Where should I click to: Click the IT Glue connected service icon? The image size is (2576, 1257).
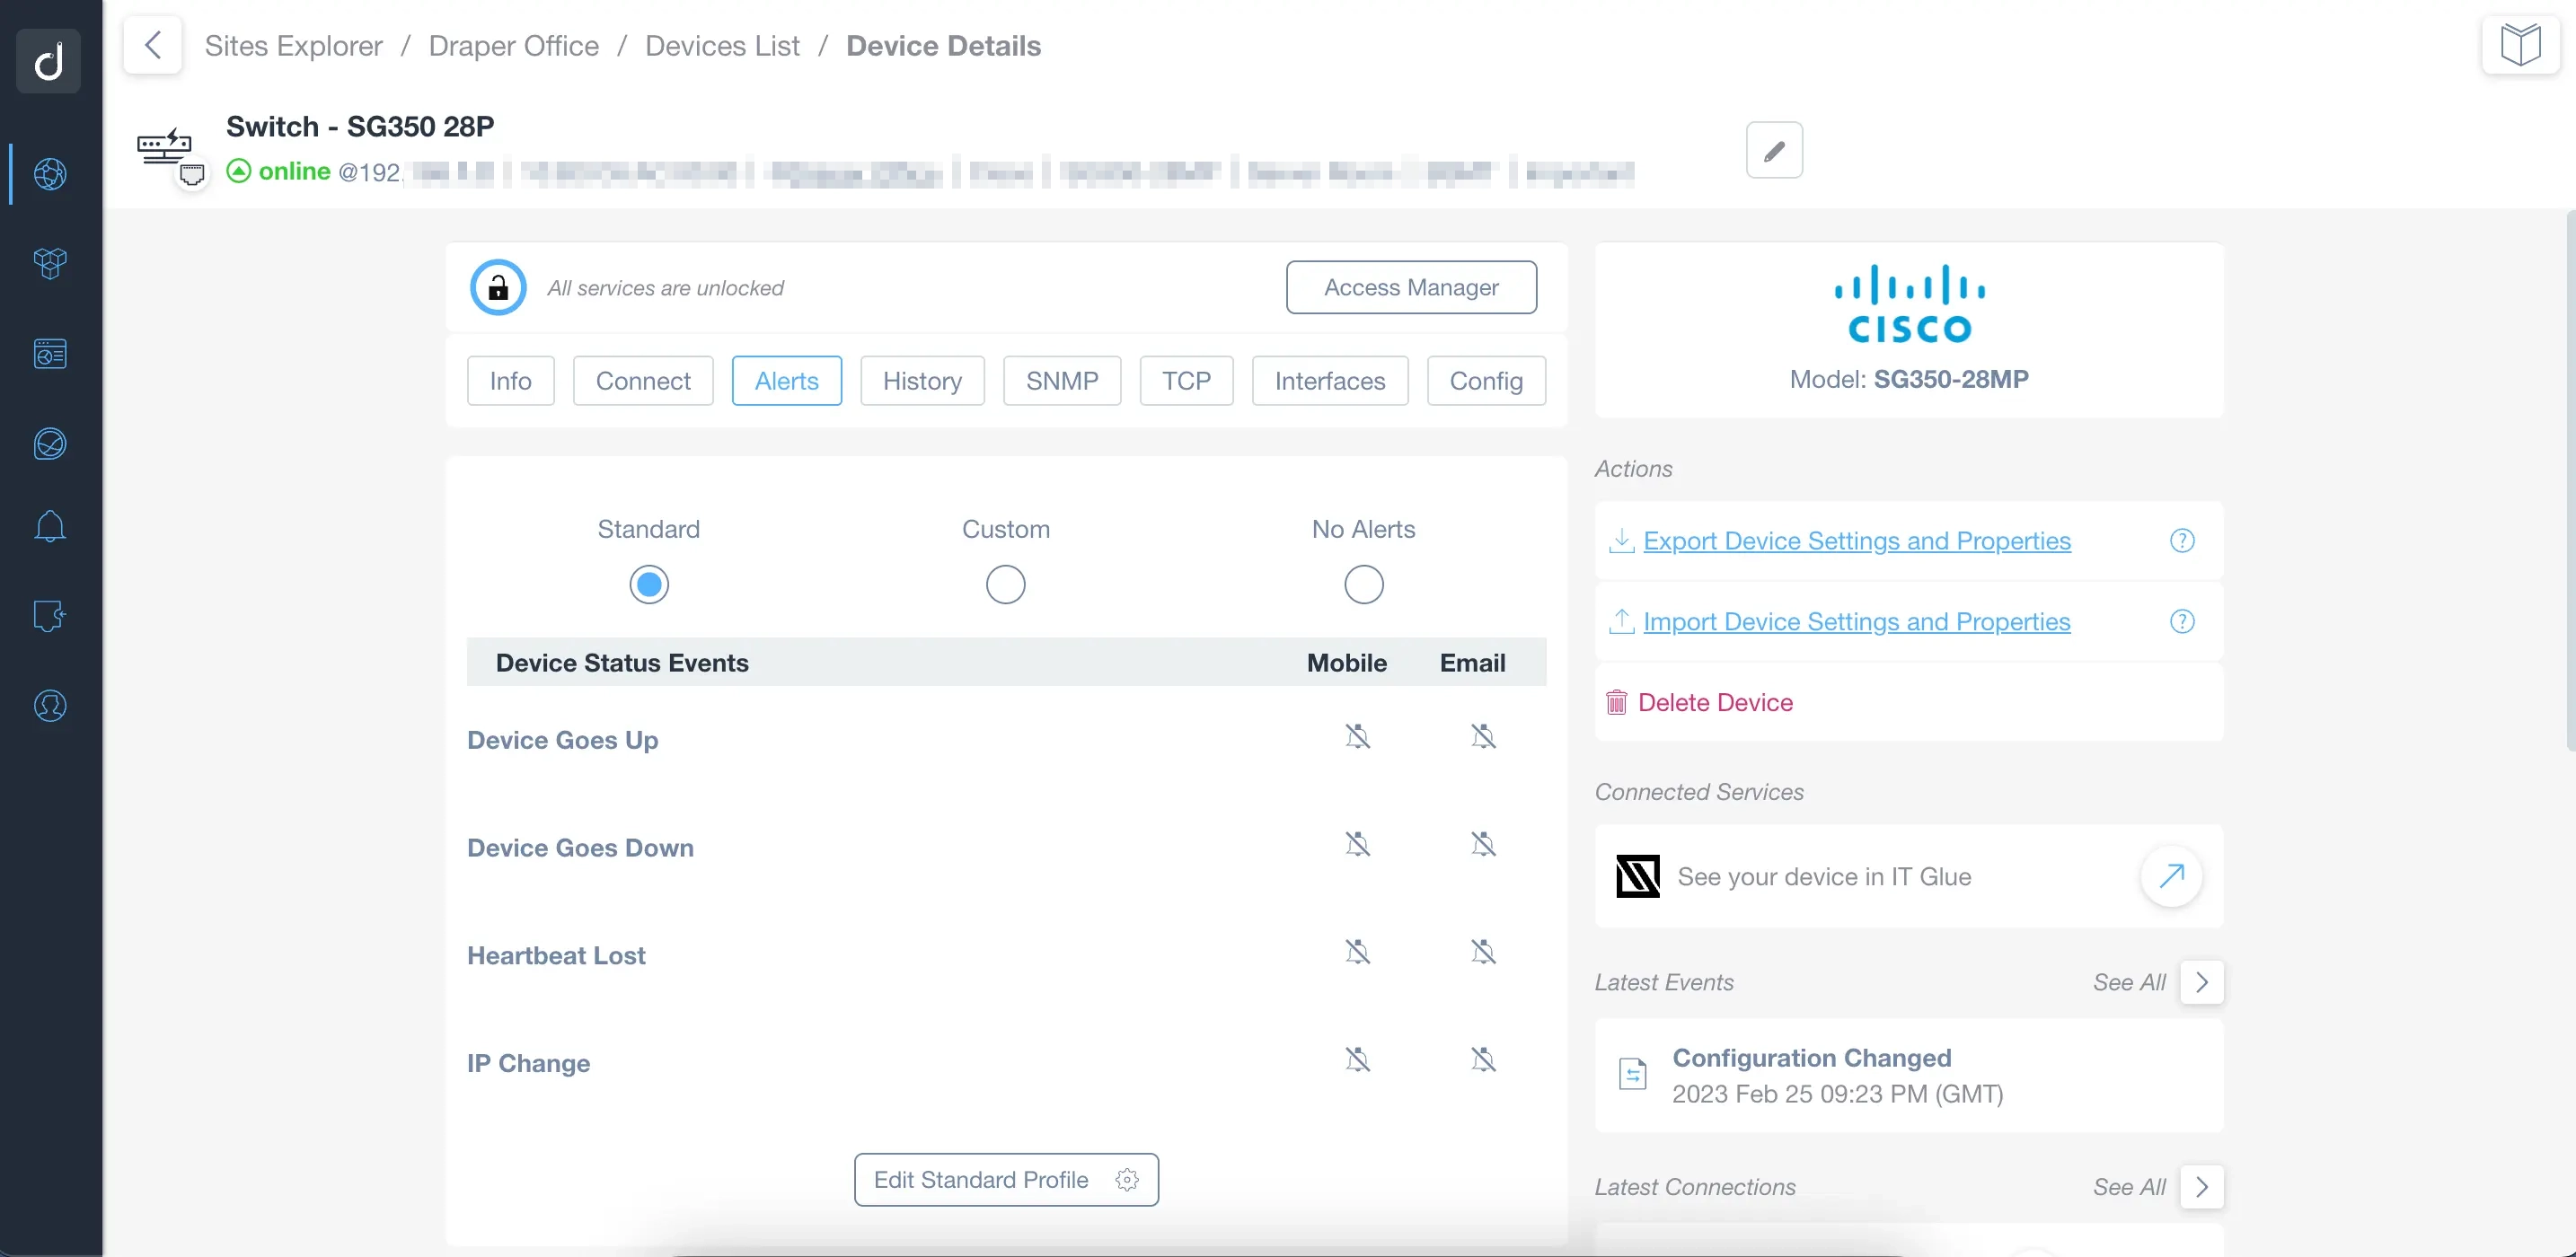[1638, 875]
